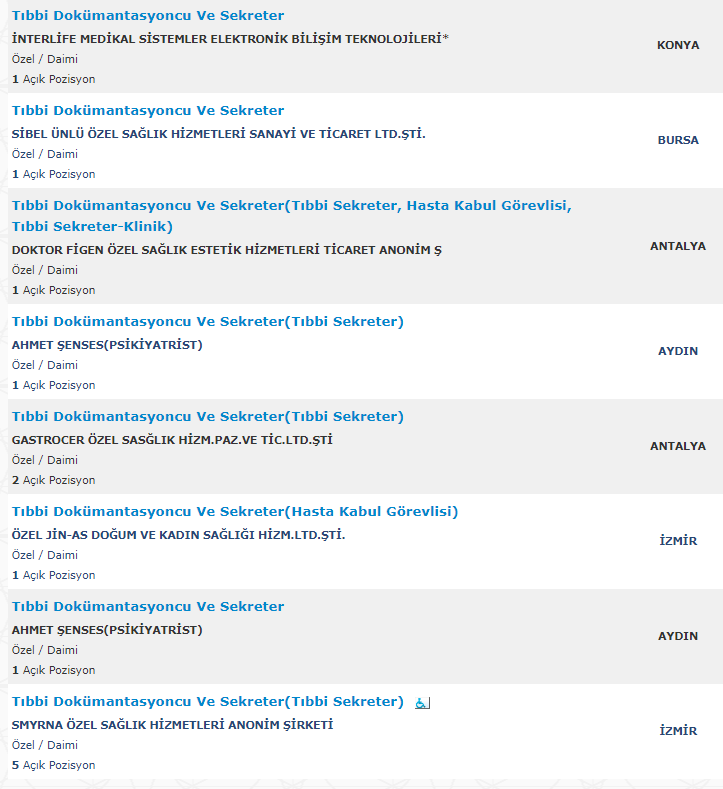The width and height of the screenshot is (723, 789).
Task: Click the wheelchair accessibility icon on the SMYRNA listing
Action: pos(422,702)
